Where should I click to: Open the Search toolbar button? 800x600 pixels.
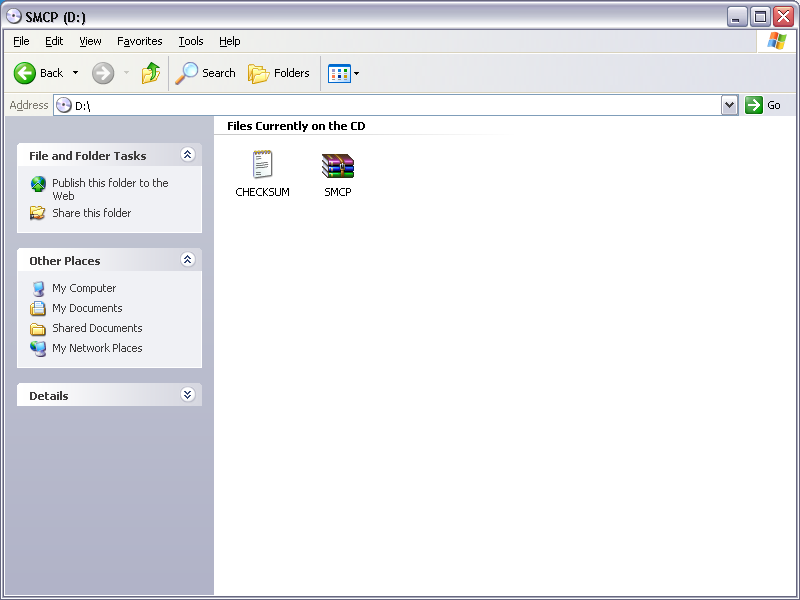(206, 73)
